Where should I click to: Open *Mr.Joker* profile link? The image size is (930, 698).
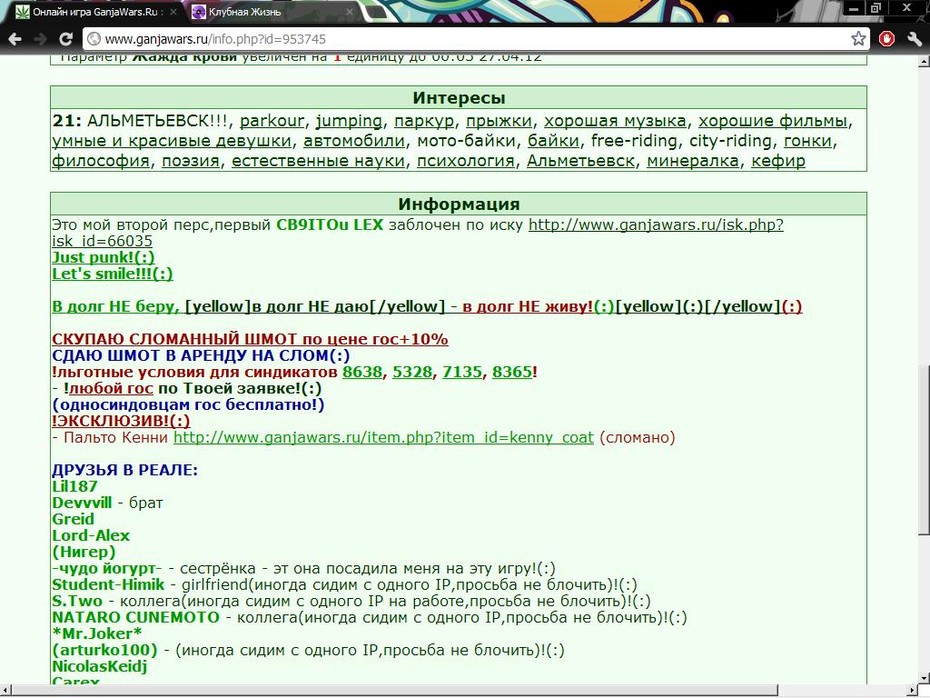[97, 635]
